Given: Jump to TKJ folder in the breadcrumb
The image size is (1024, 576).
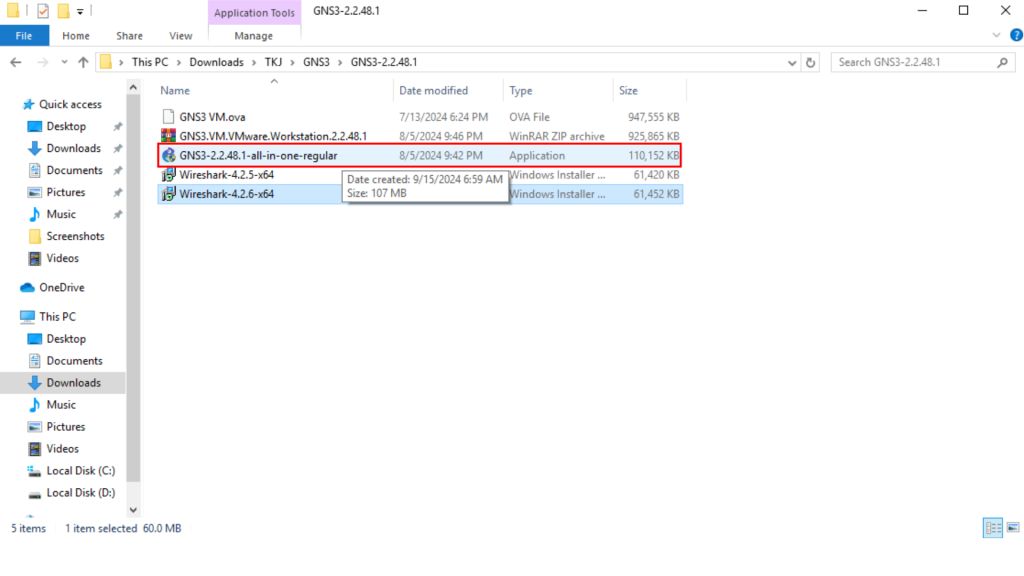Looking at the screenshot, I should tap(273, 62).
